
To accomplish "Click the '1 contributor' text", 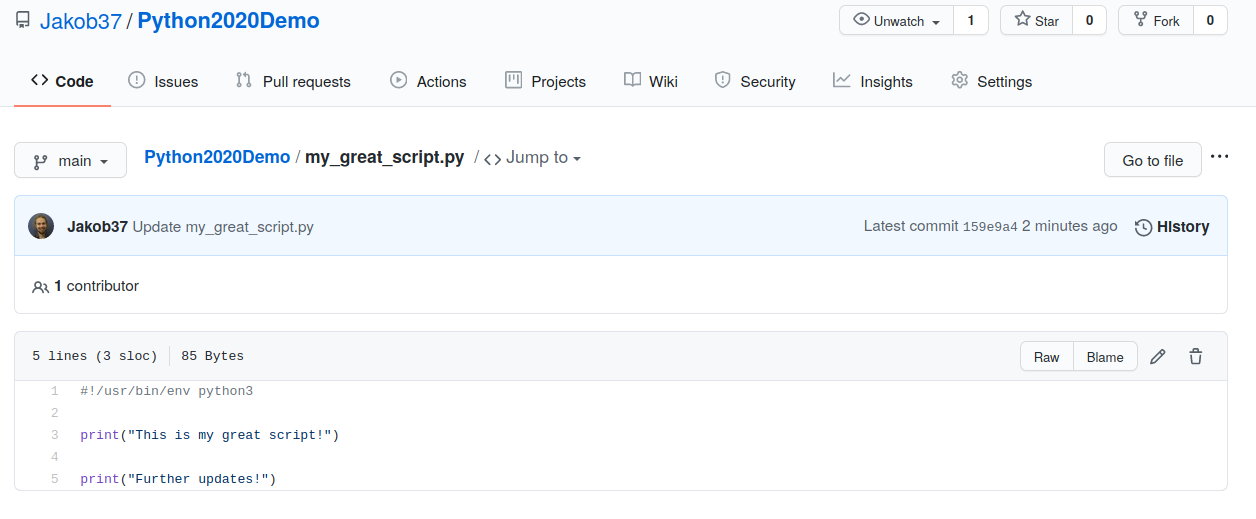I will 96,286.
